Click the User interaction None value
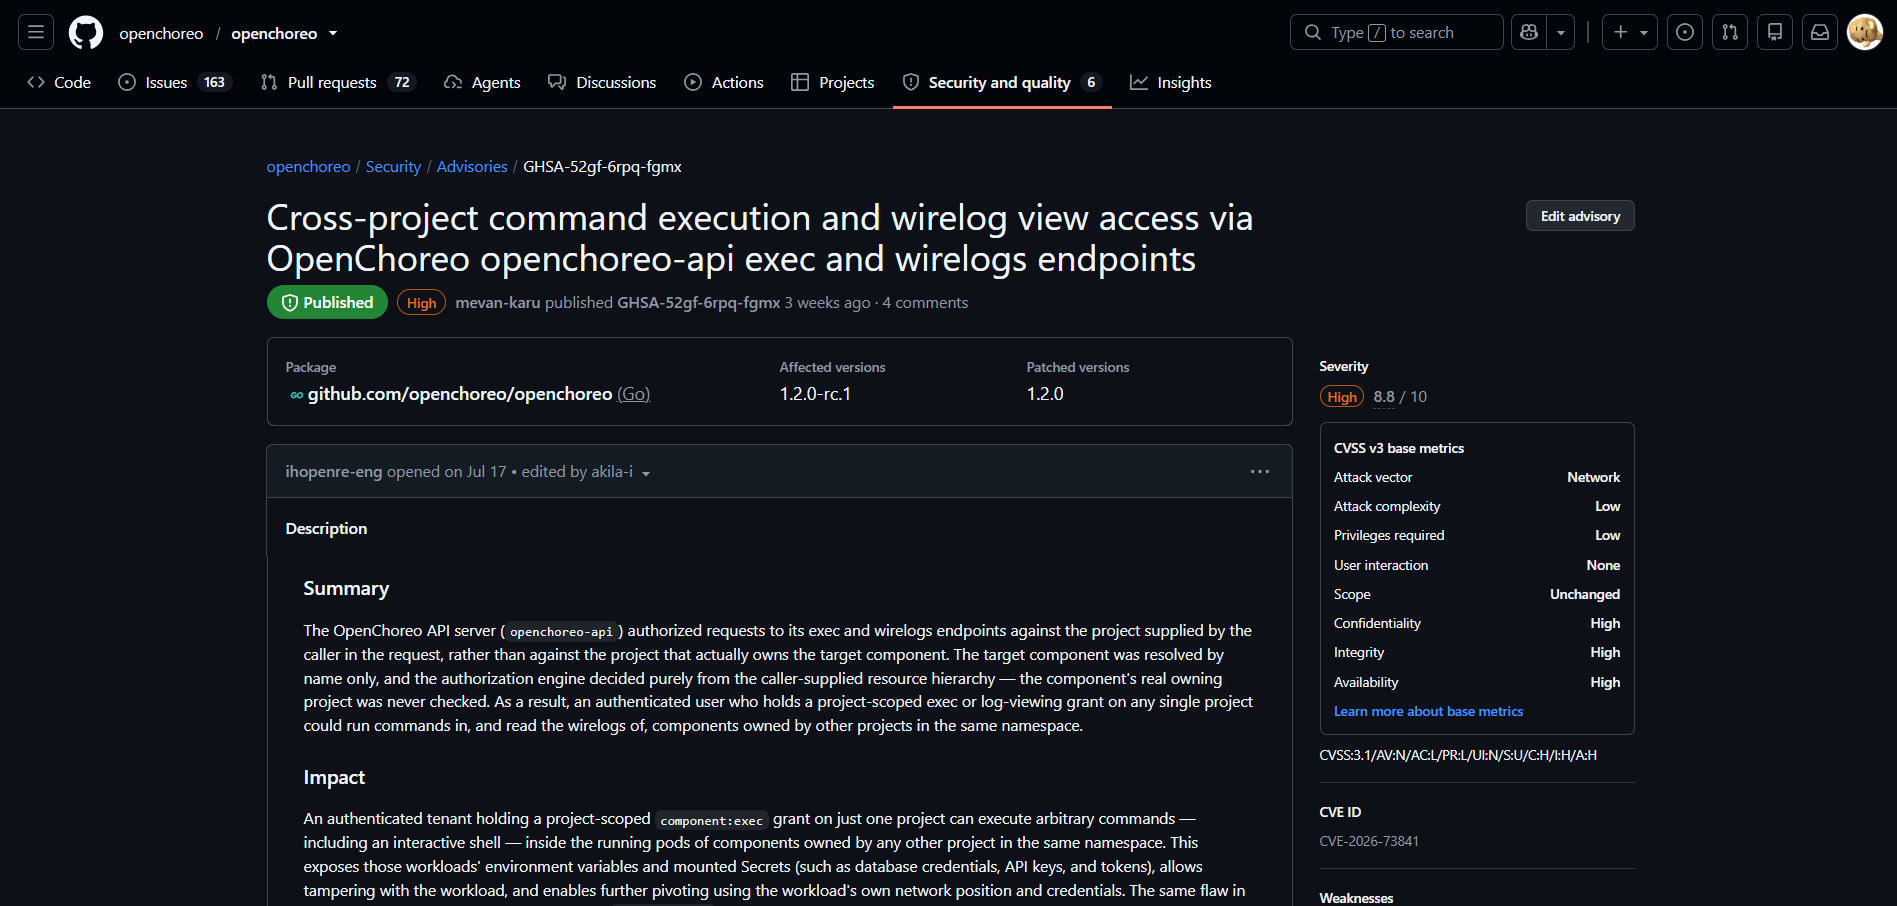 (x=1603, y=566)
